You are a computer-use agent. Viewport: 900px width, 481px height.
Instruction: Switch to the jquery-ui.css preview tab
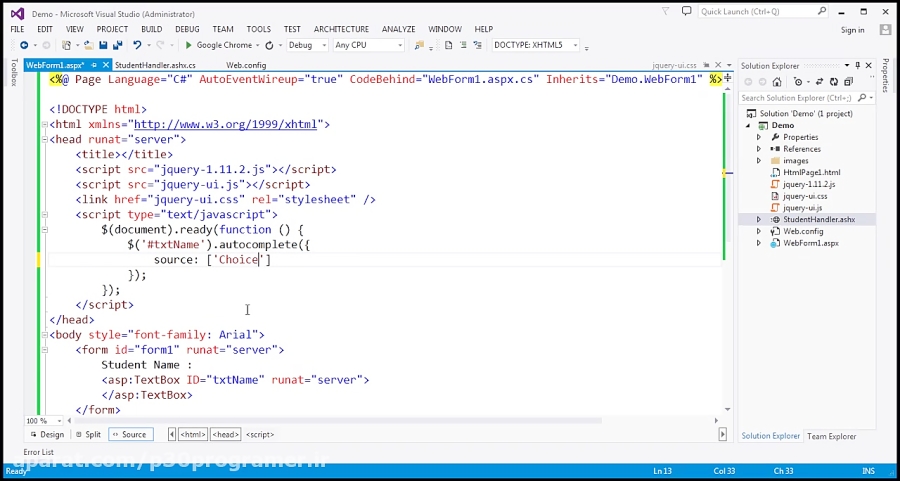674,65
